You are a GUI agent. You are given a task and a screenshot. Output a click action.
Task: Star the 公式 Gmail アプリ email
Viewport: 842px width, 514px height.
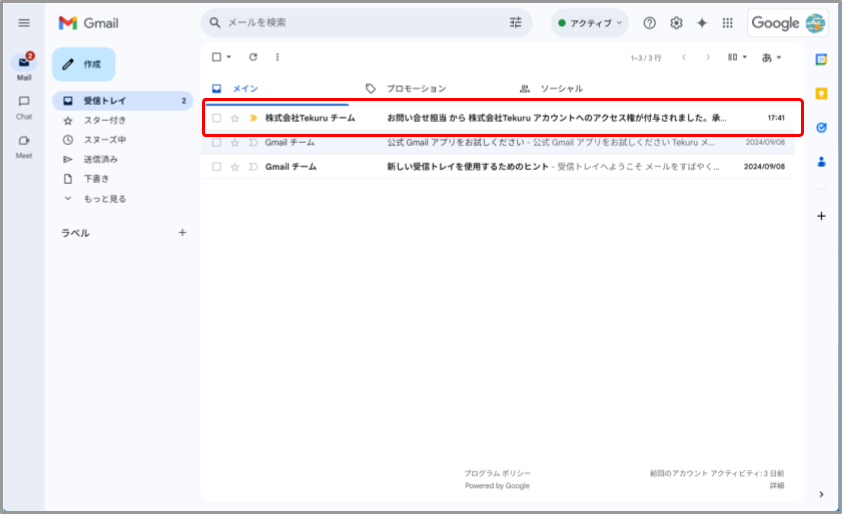[235, 142]
